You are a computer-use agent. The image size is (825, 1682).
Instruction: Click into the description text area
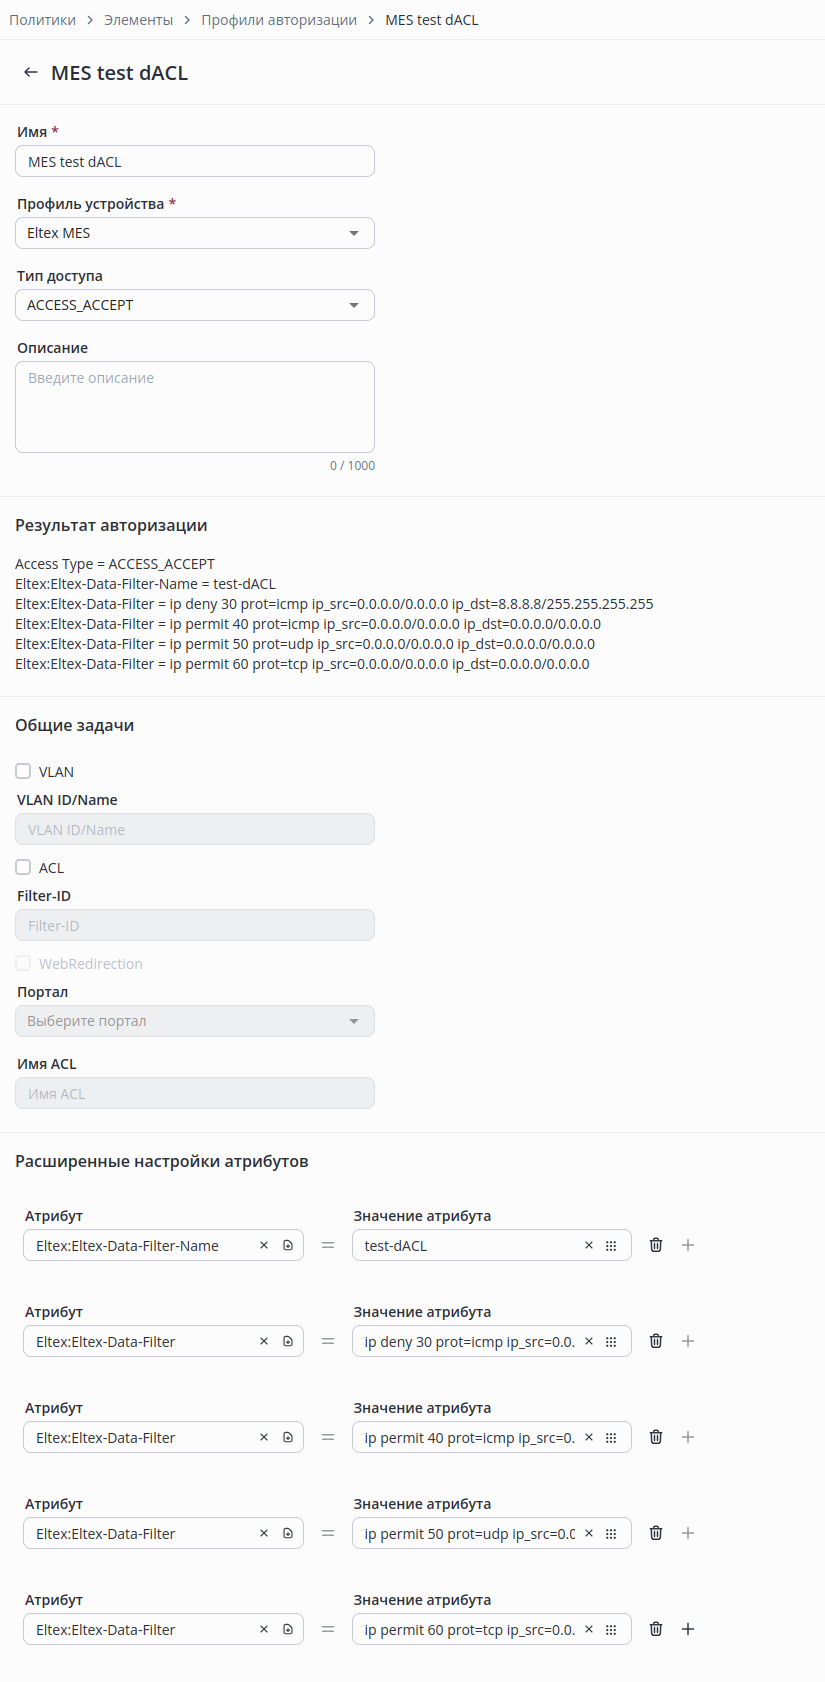pyautogui.click(x=195, y=407)
